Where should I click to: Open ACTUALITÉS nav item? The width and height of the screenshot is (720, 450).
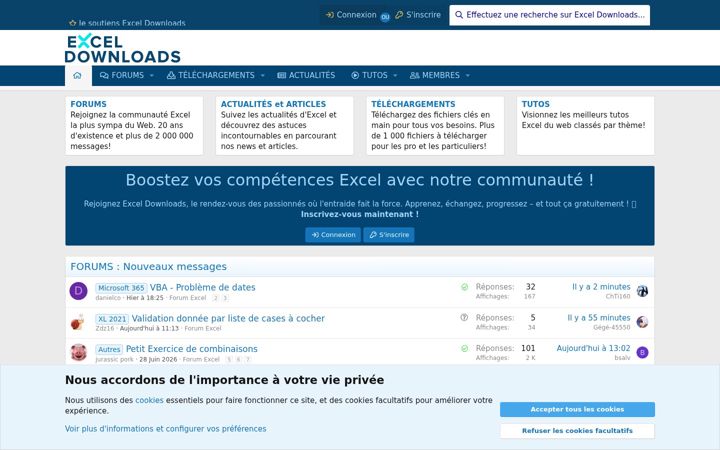[306, 75]
